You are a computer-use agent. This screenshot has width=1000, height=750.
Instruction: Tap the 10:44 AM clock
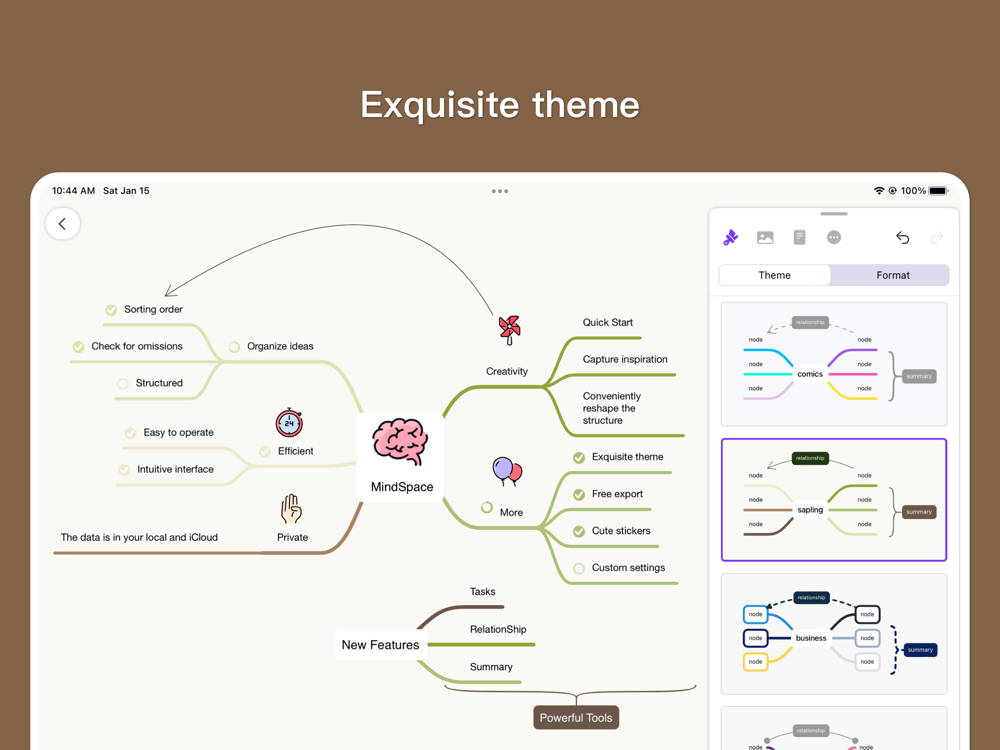coord(73,191)
